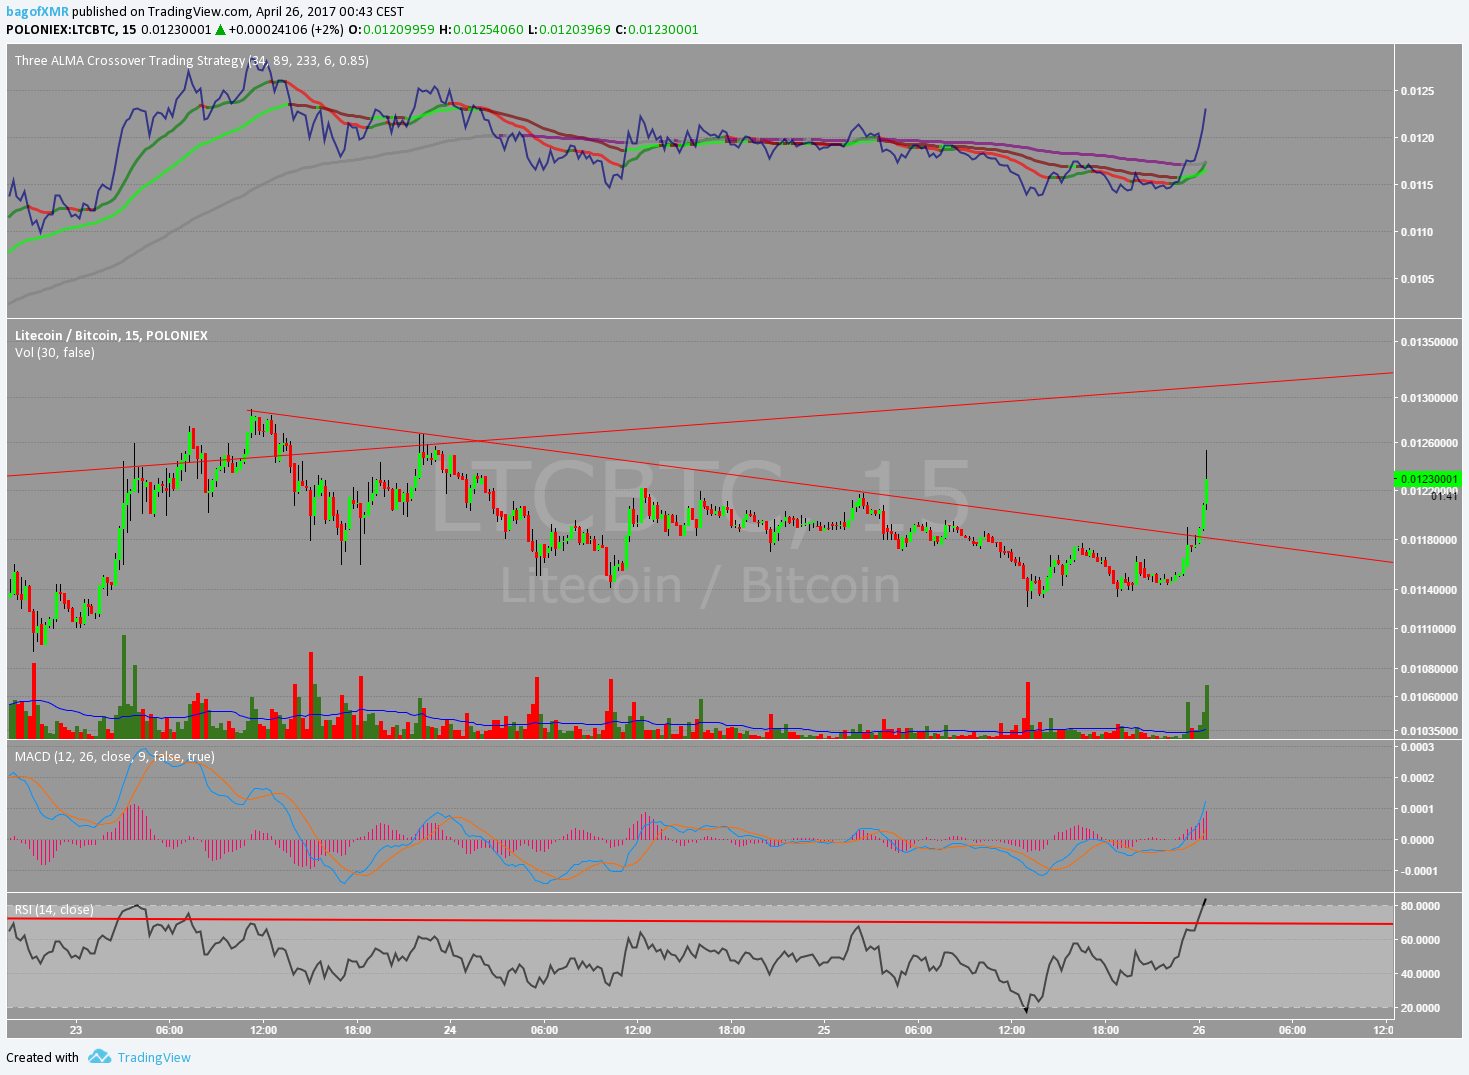This screenshot has height=1075, width=1469.
Task: Click the 0.0120 value on ALMA pane axis
Action: tap(1417, 138)
